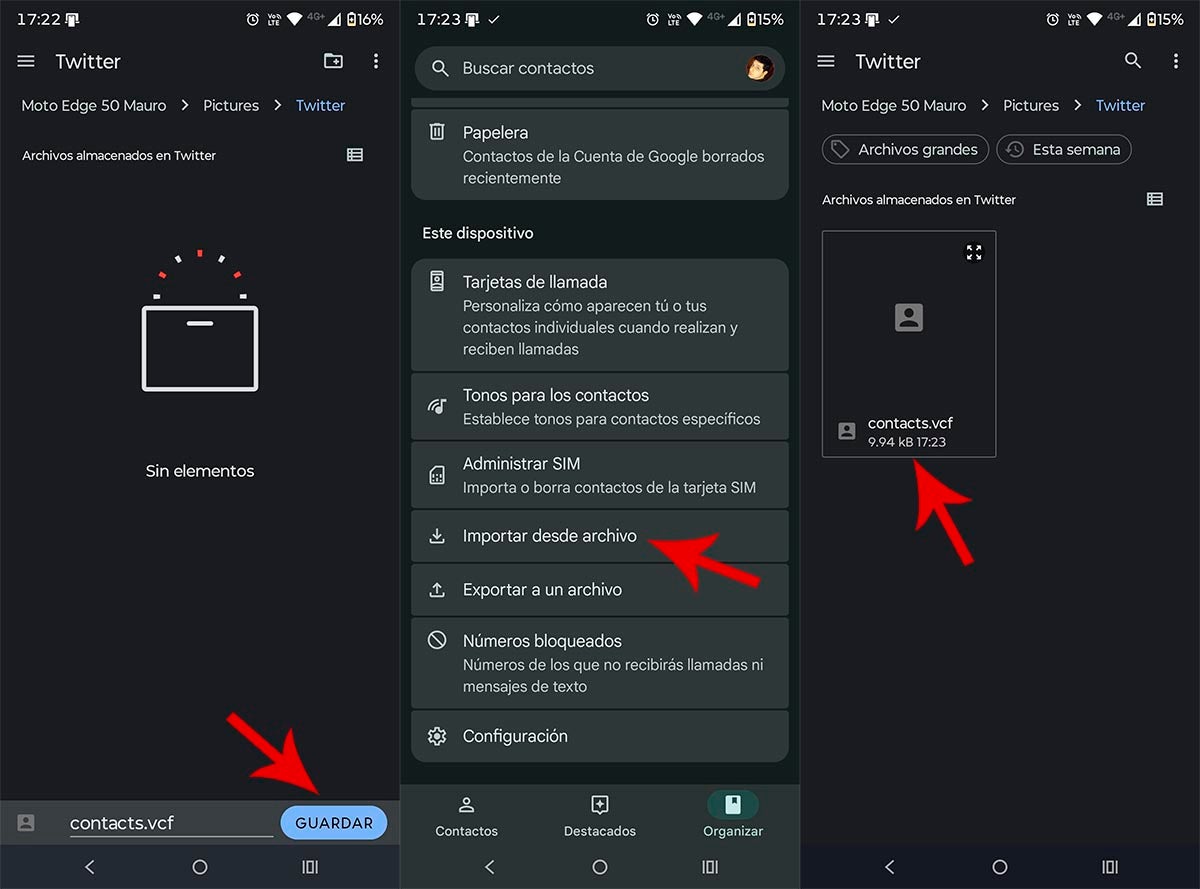Tap the export upload icon

[x=437, y=590]
